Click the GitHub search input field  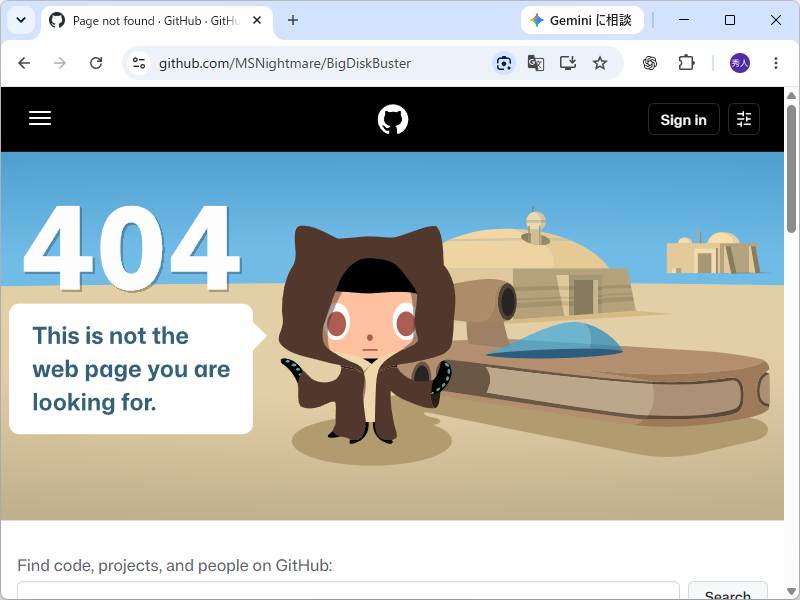[x=348, y=590]
